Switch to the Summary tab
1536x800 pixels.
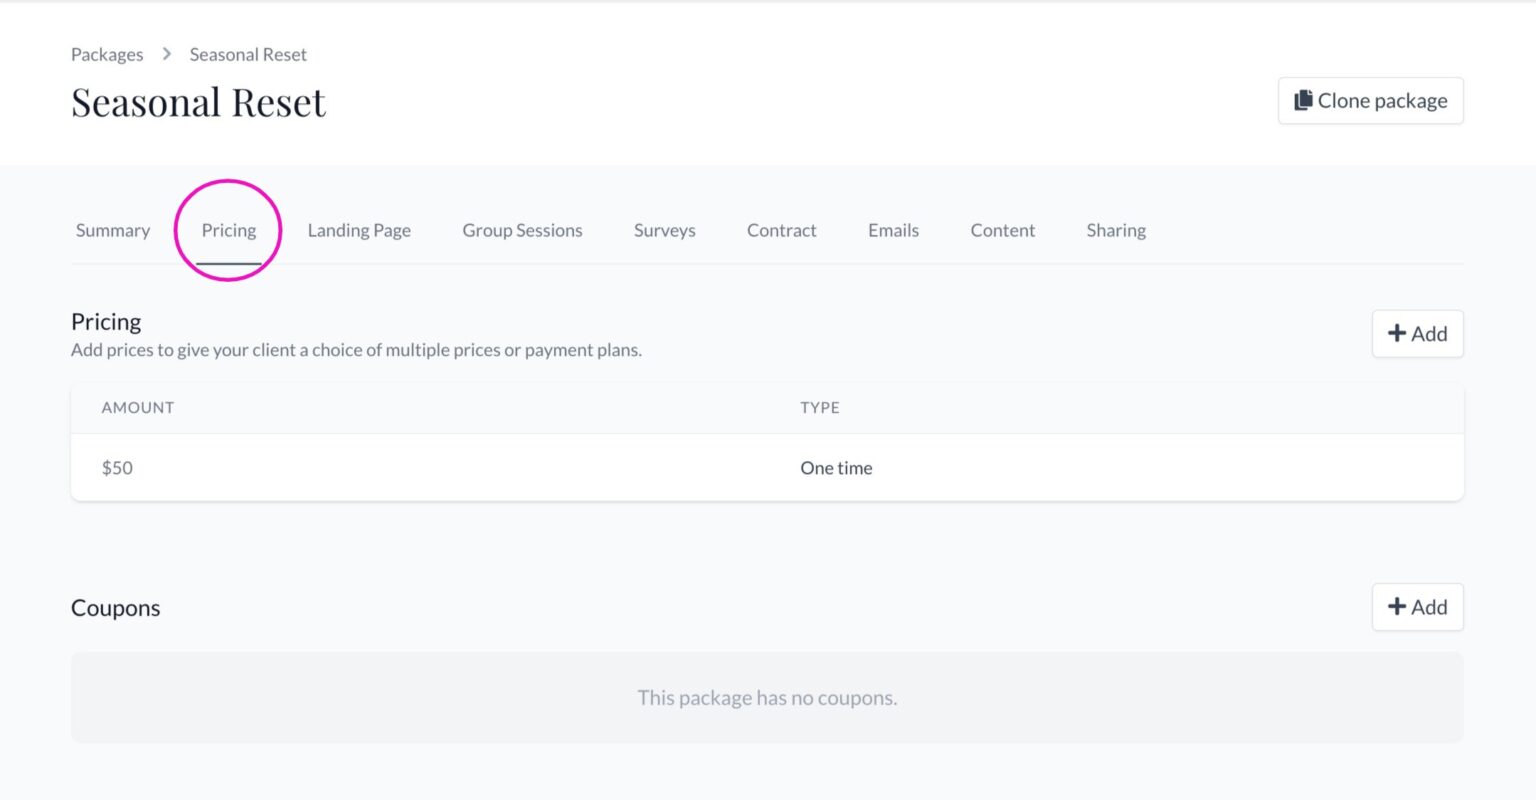click(112, 230)
